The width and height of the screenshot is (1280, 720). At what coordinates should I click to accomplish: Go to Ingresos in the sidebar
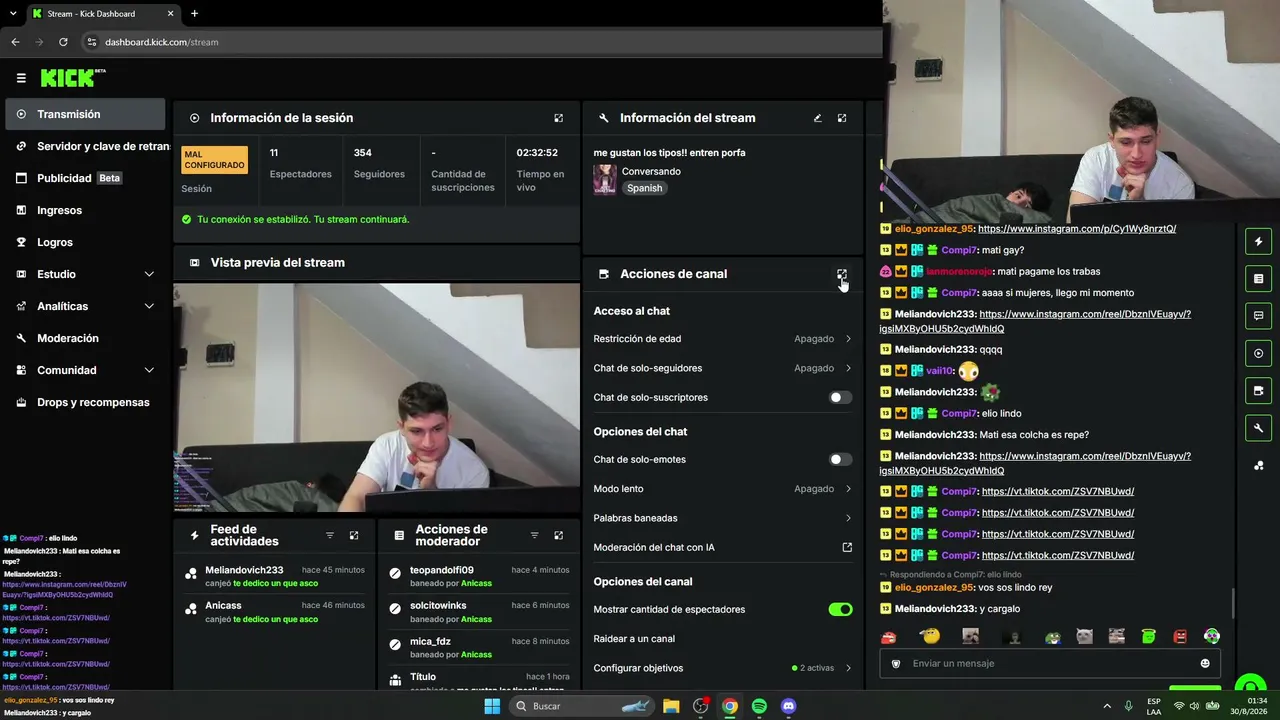pyautogui.click(x=85, y=210)
